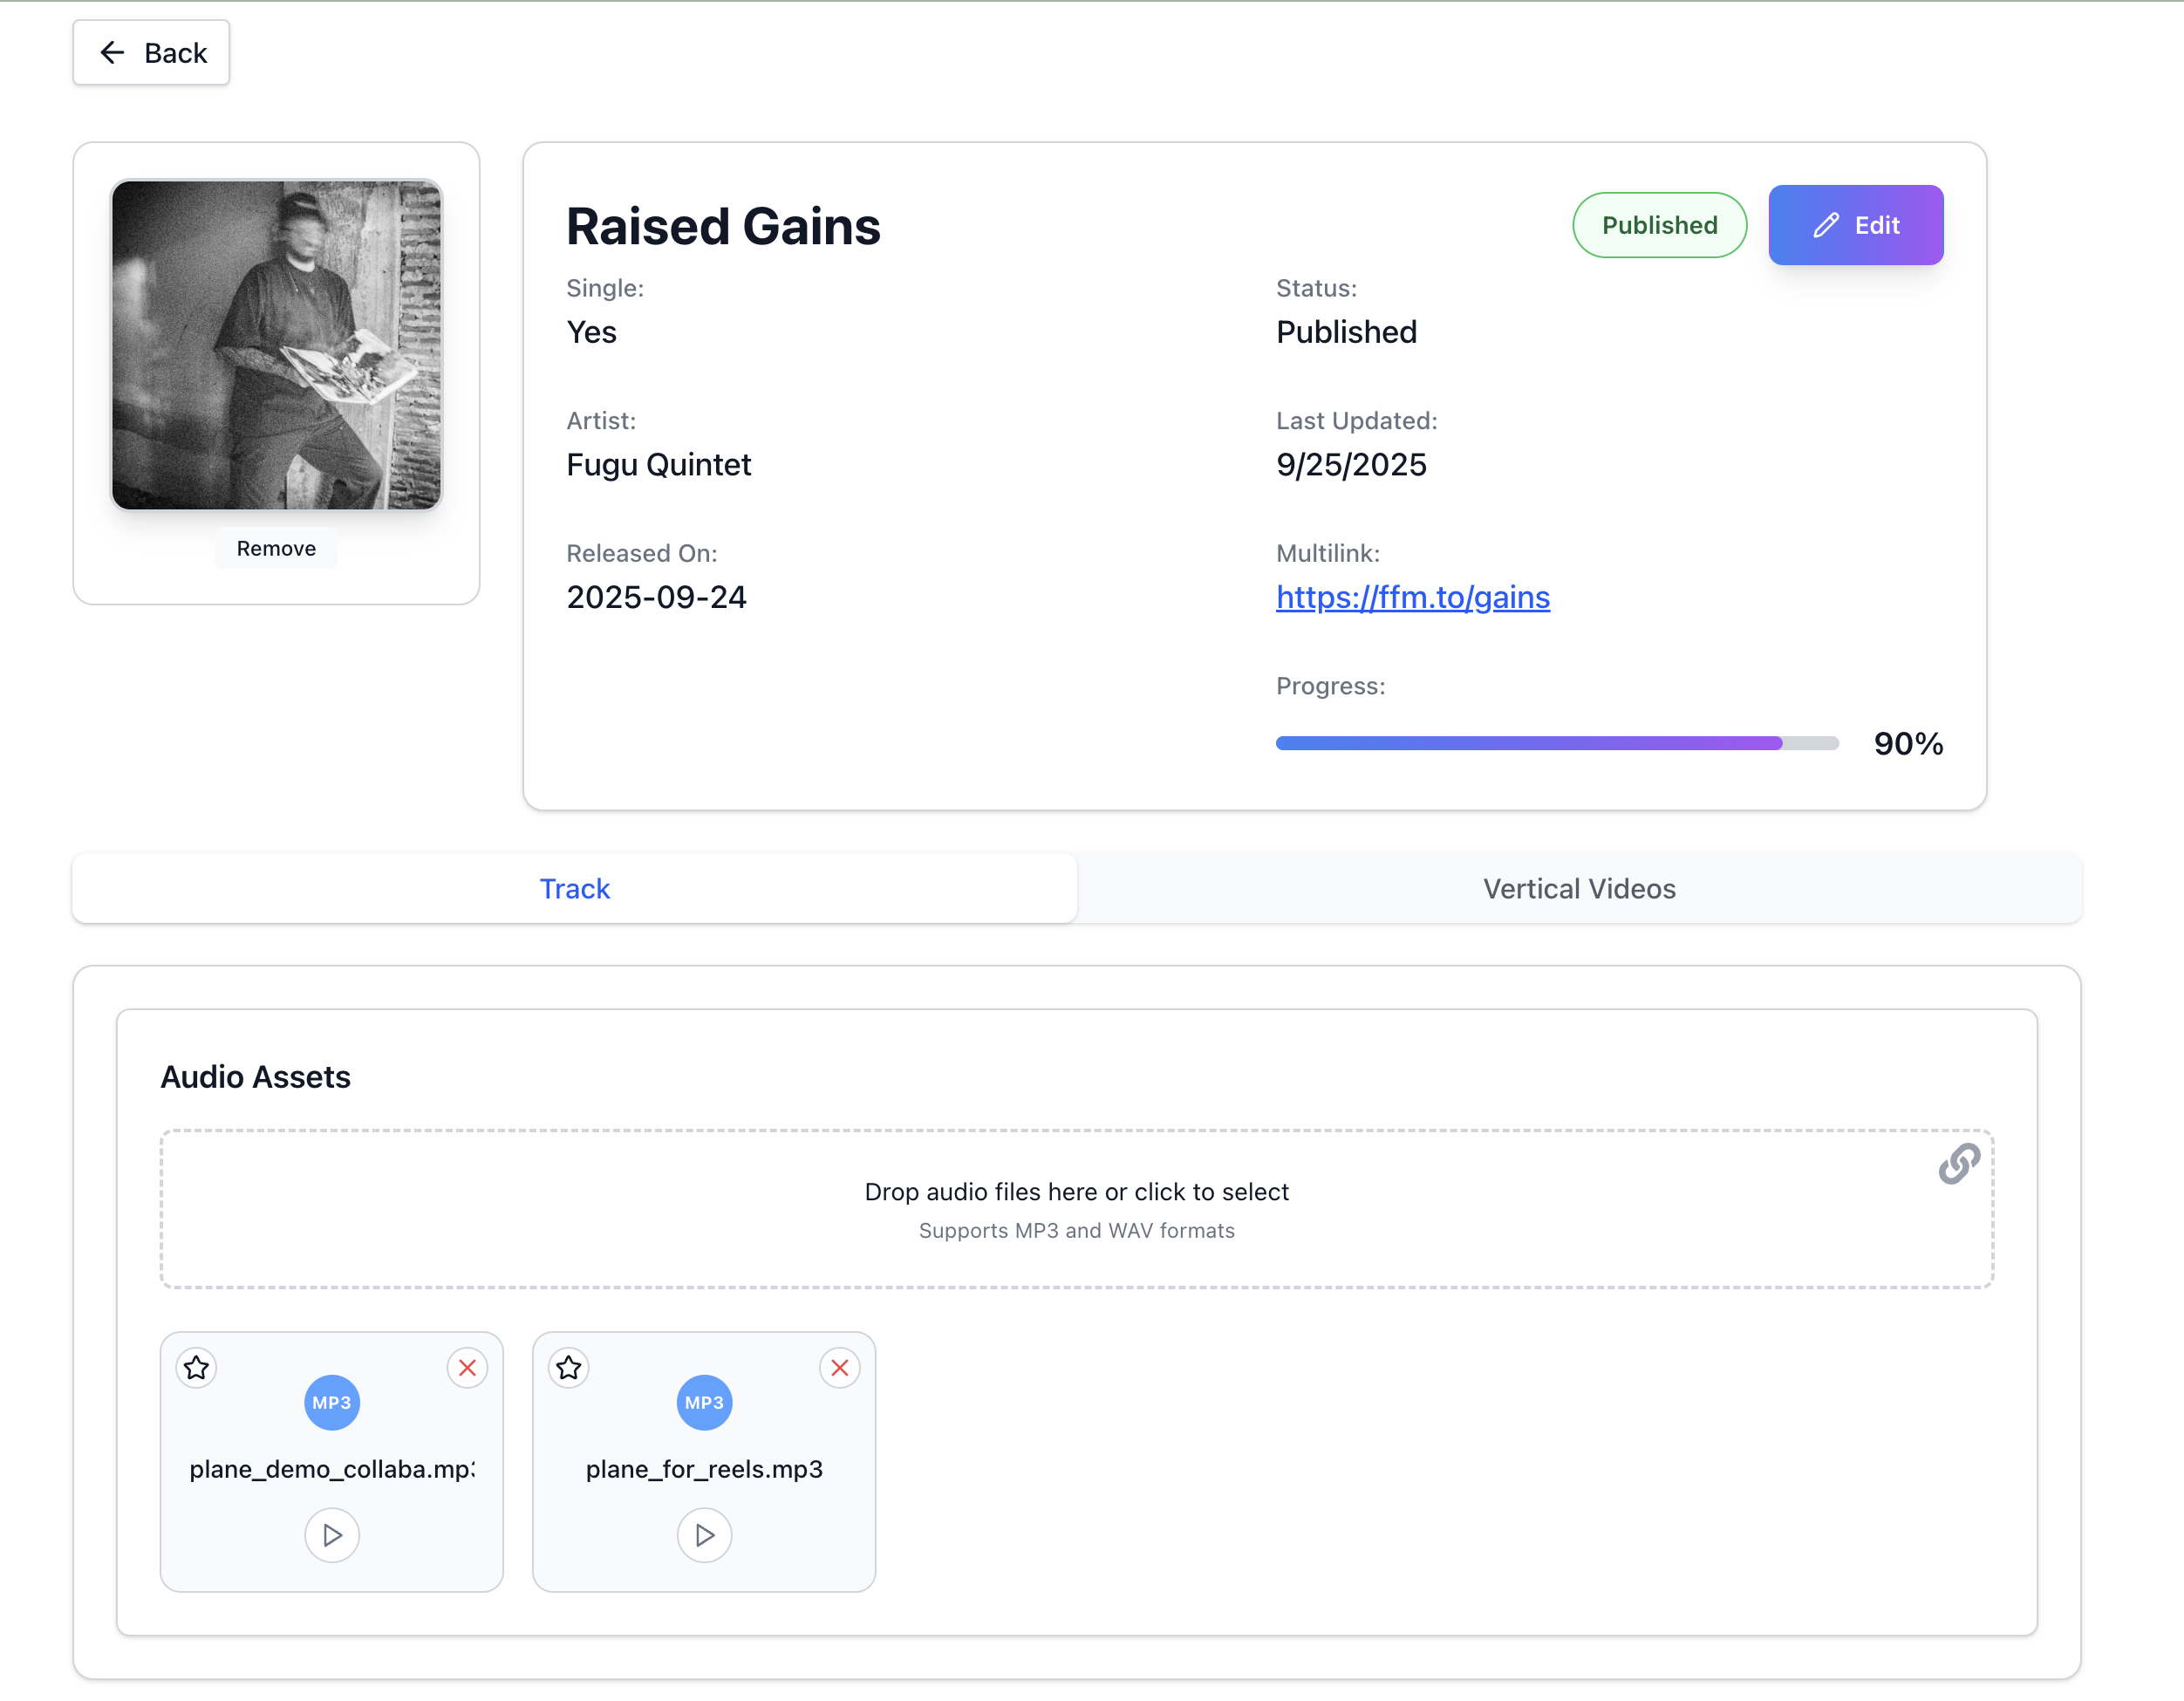Go back using the Back button

(x=151, y=53)
